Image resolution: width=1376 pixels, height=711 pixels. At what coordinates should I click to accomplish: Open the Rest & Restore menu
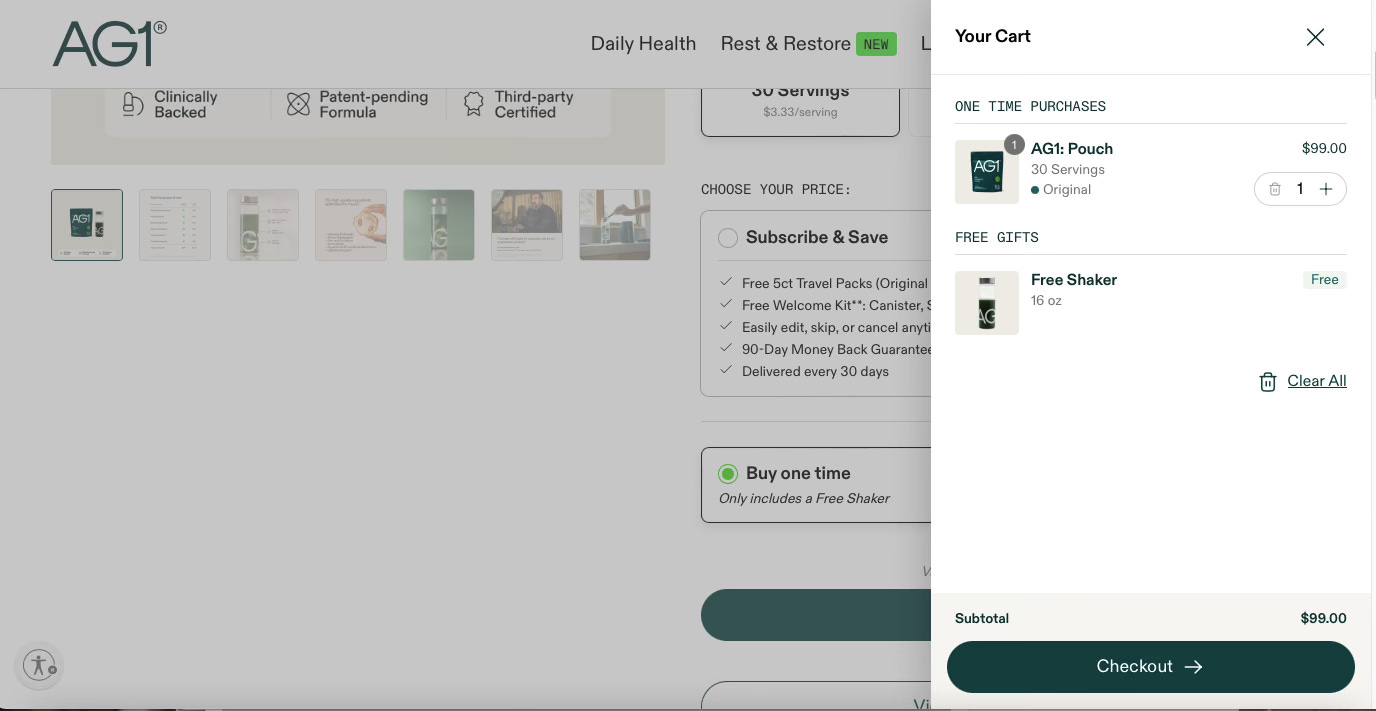785,43
